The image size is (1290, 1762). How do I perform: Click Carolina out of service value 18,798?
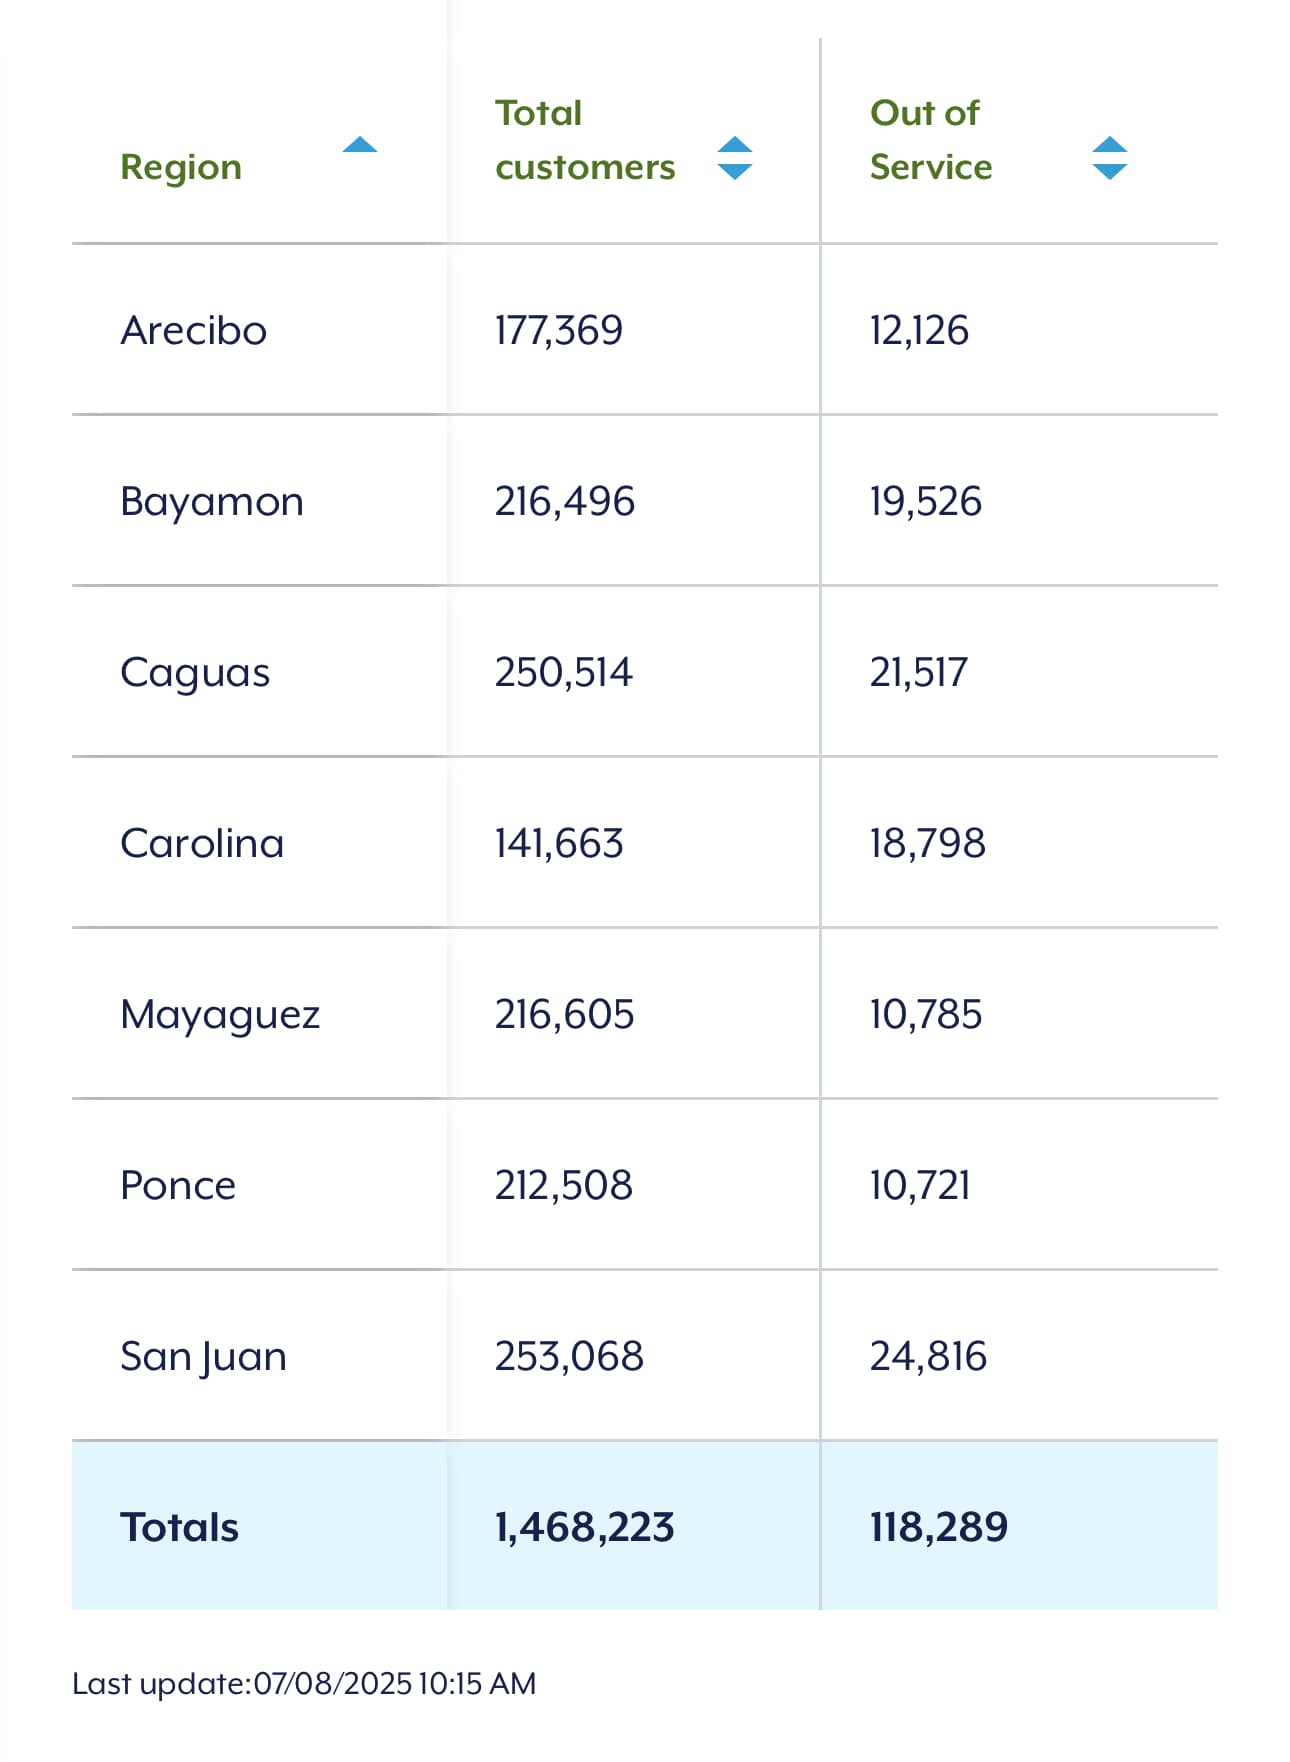pos(927,843)
